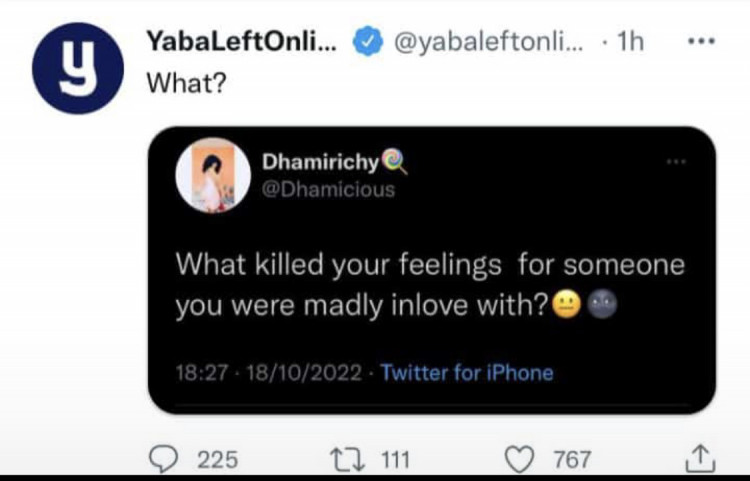Open Dhamirichy's profile picture

pyautogui.click(x=211, y=176)
